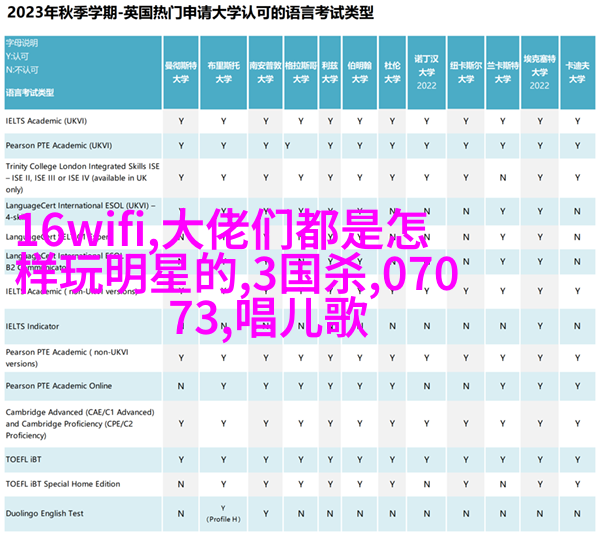Click Trinity College row's Y under 曼彻斯特大学
Viewport: 600px width, 536px height.
click(x=181, y=178)
